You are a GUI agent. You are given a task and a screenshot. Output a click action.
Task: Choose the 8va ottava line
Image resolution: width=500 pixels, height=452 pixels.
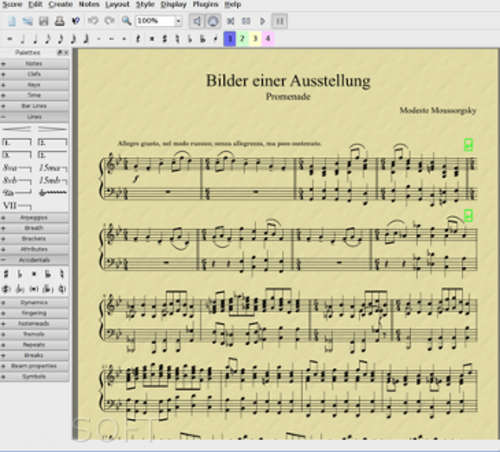17,168
